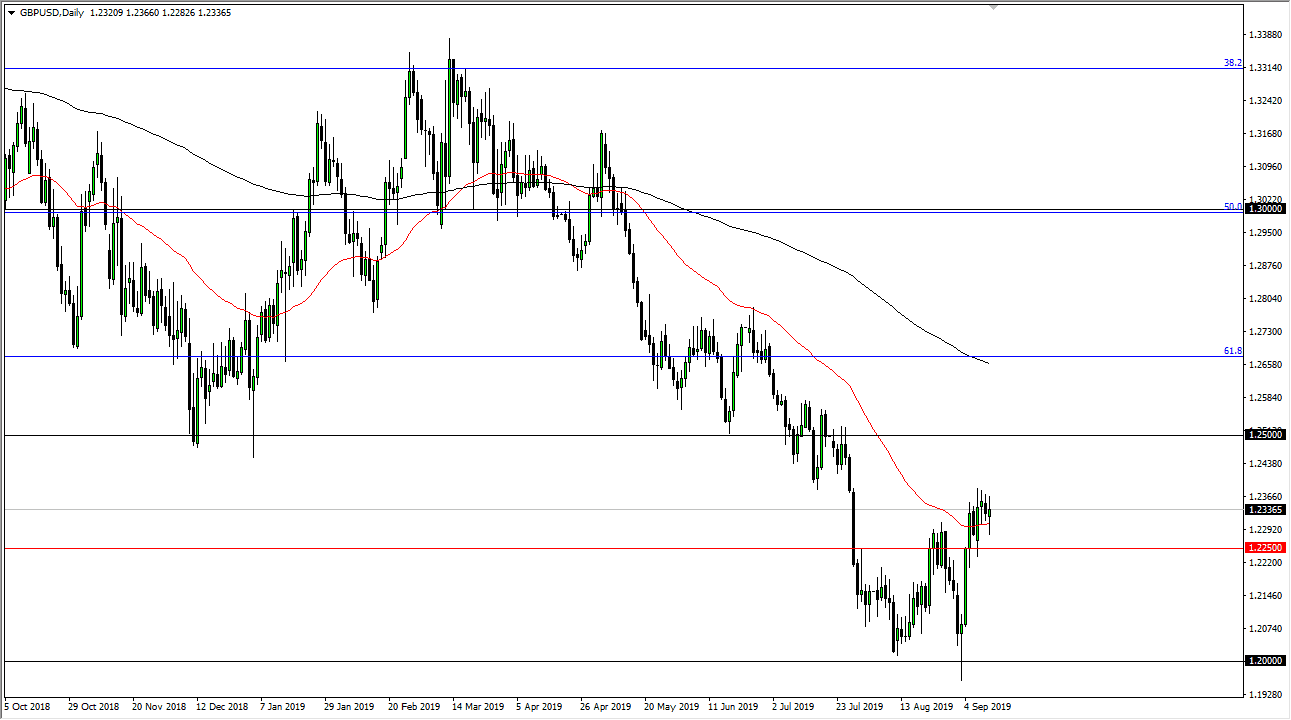1291x720 pixels.
Task: Click the 5 Oct 2018 timeline label
Action: (x=27, y=706)
